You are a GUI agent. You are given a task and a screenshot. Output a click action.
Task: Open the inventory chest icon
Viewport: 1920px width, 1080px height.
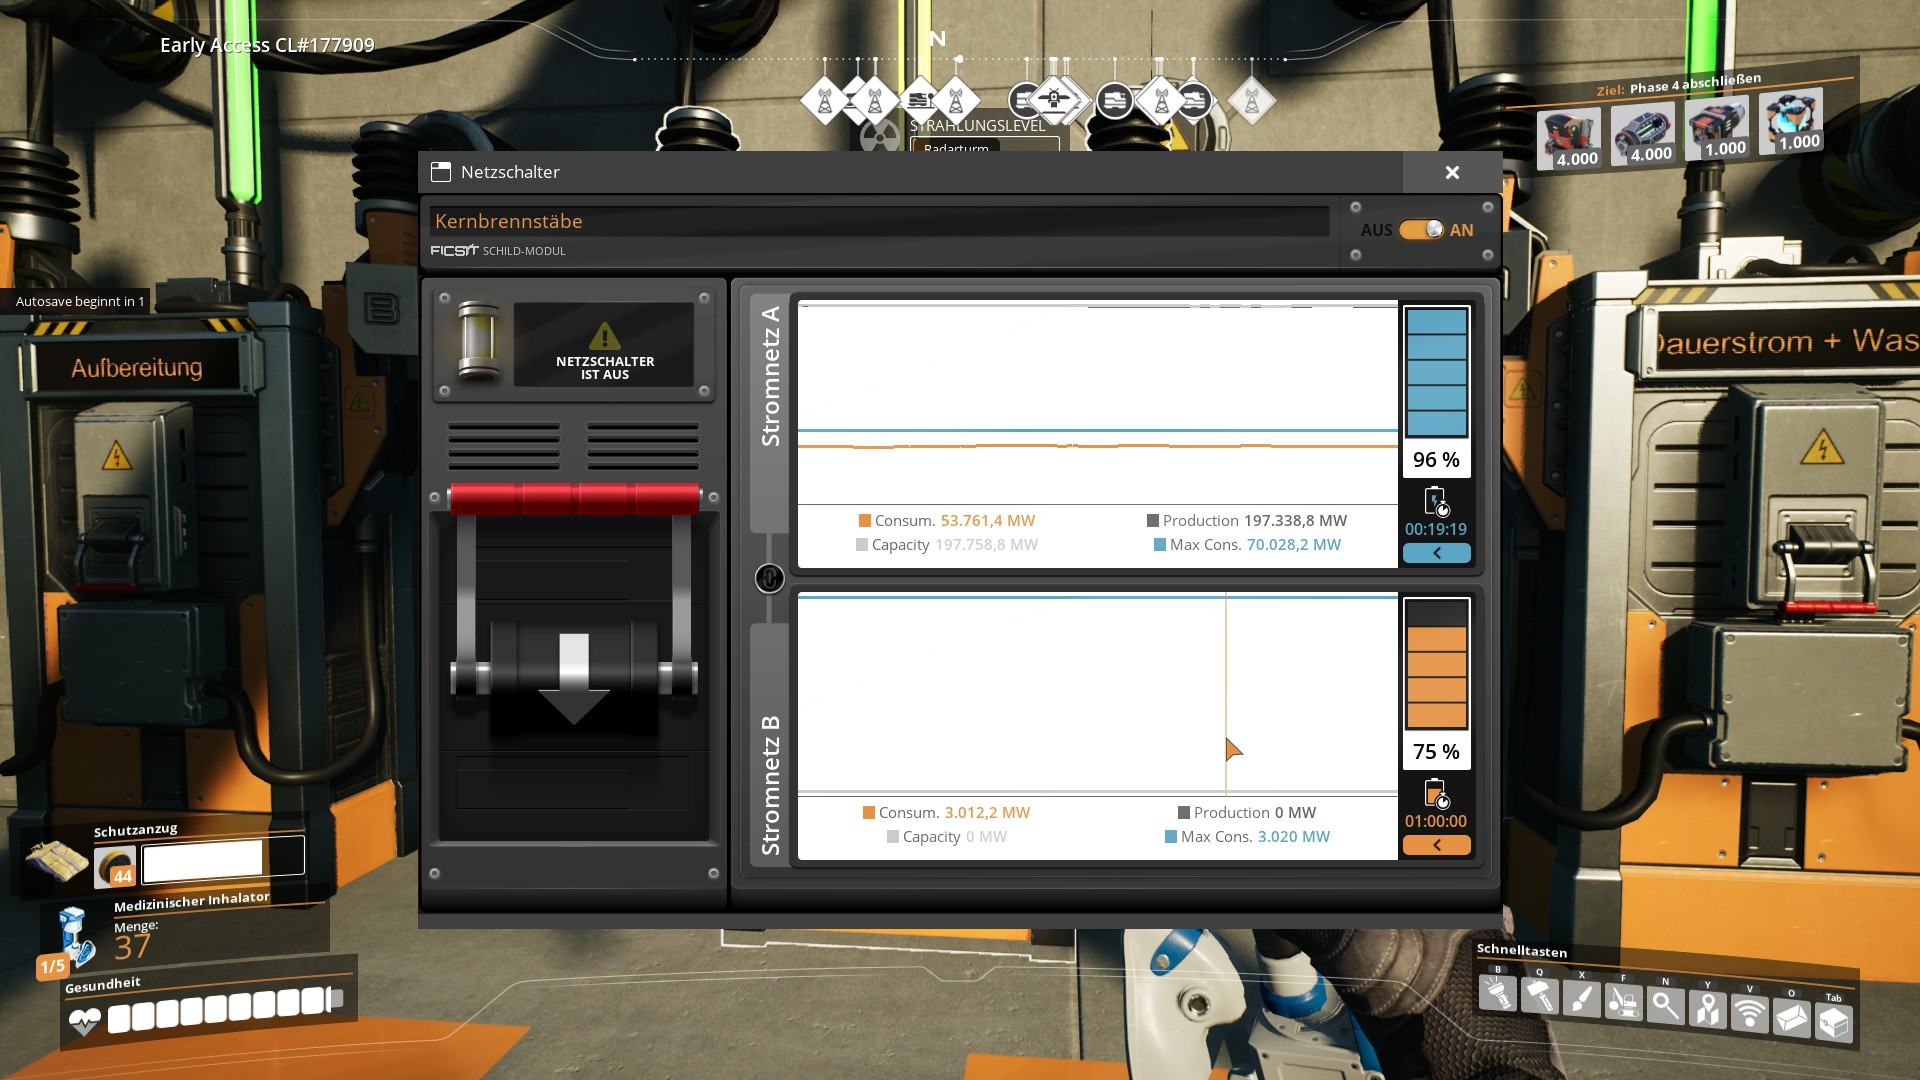pos(1834,1022)
